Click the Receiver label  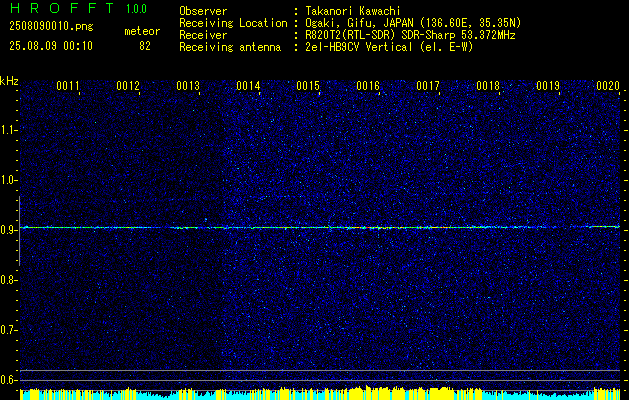(203, 35)
